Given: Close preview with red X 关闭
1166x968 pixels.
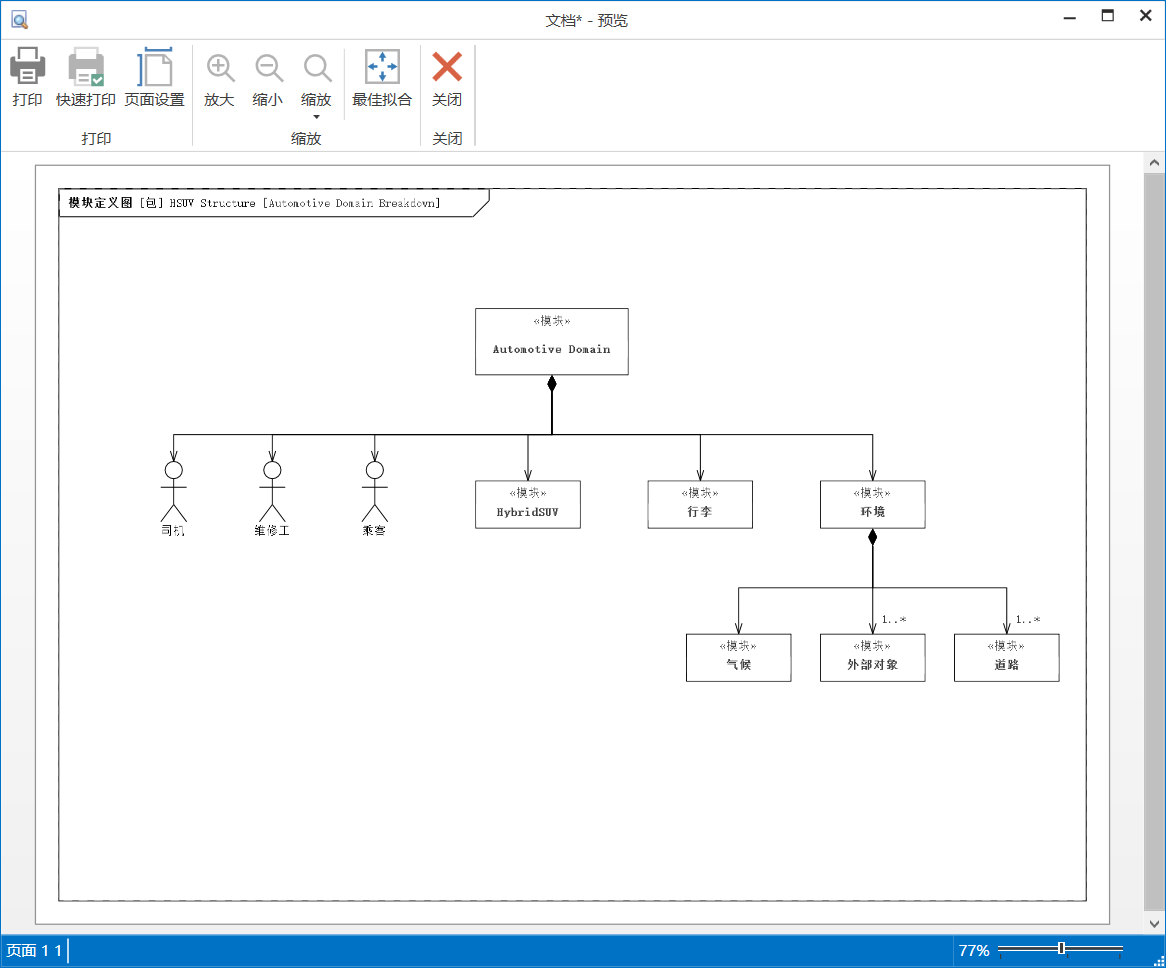Looking at the screenshot, I should click(447, 66).
